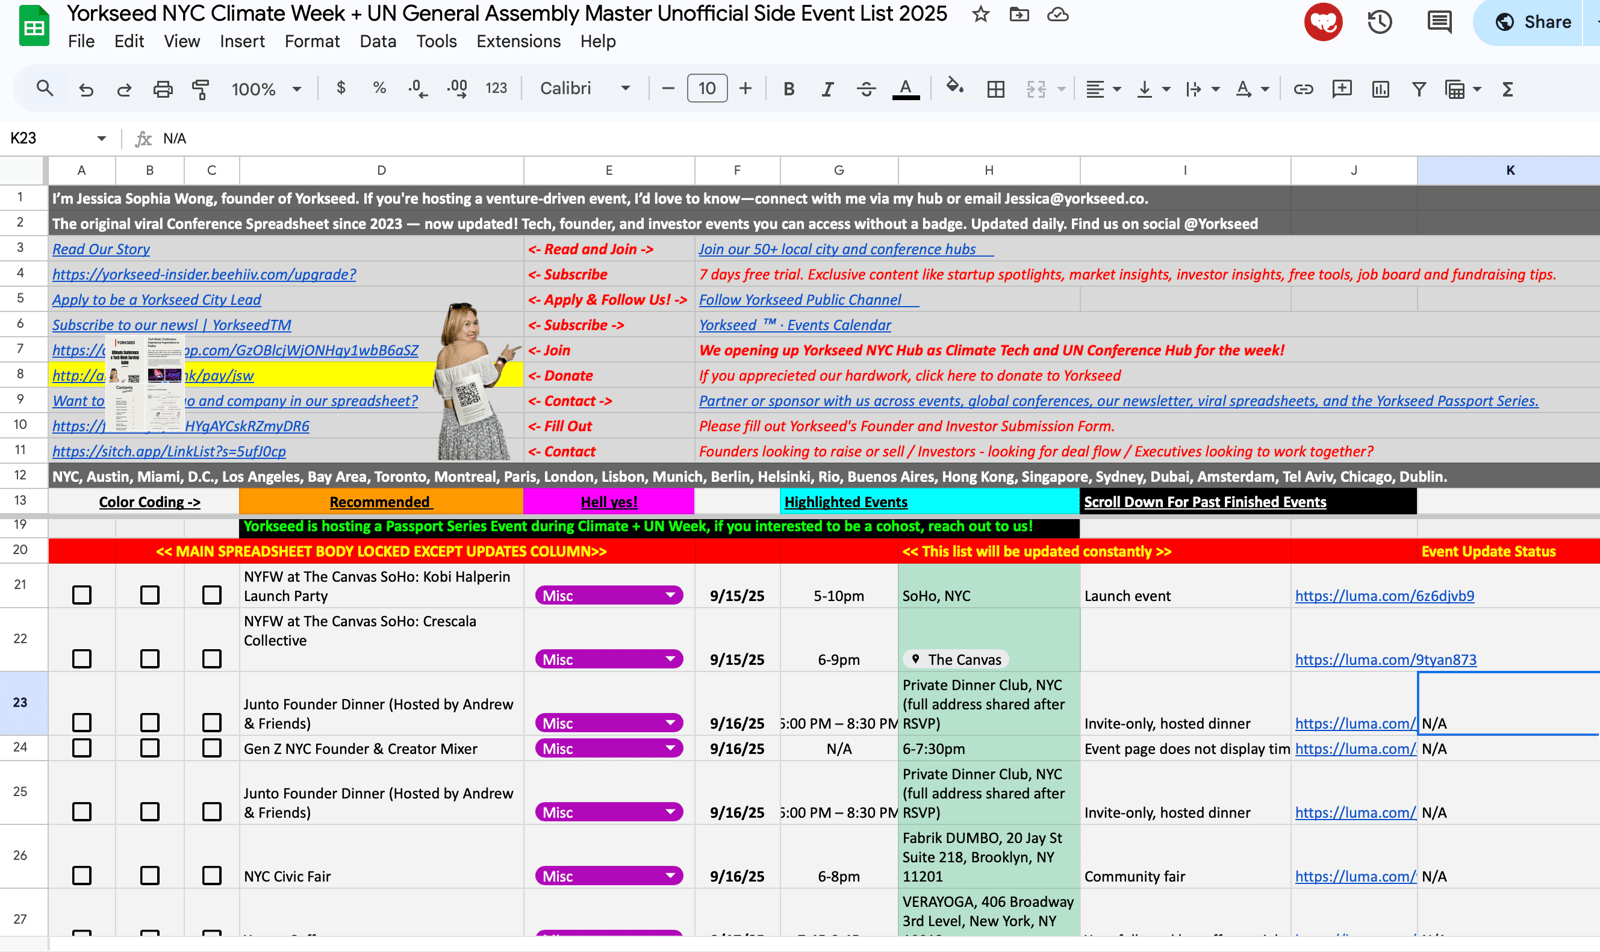Open Misc dropdown for Kobi Halperin Launch Party
The width and height of the screenshot is (1600, 952).
(x=609, y=595)
